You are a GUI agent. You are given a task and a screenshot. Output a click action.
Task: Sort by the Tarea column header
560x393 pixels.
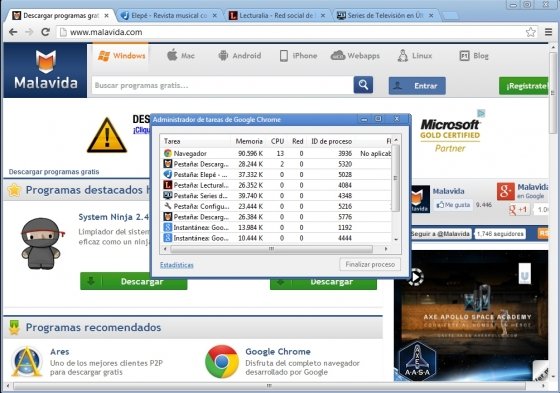(x=196, y=141)
